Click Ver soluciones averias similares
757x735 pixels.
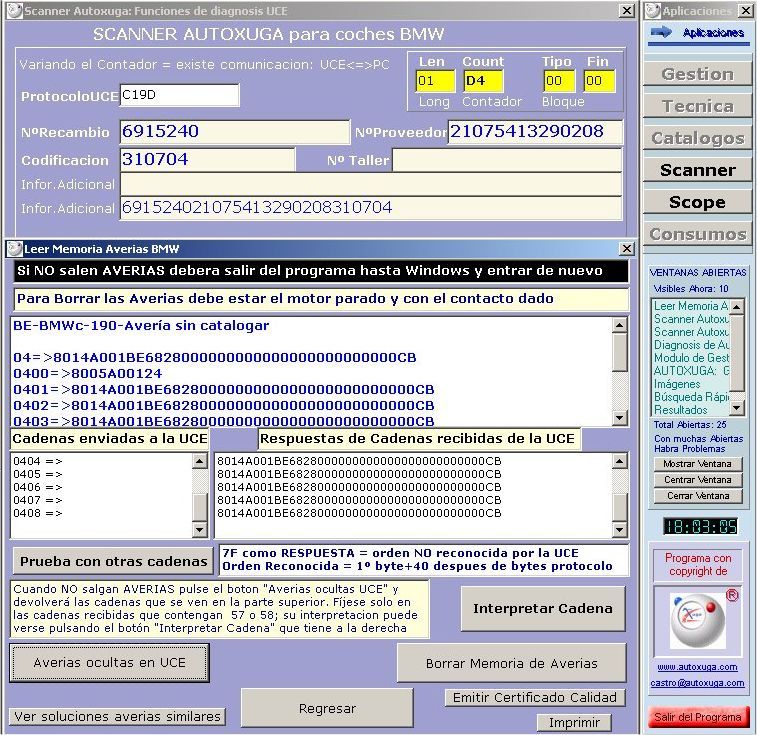pos(117,716)
